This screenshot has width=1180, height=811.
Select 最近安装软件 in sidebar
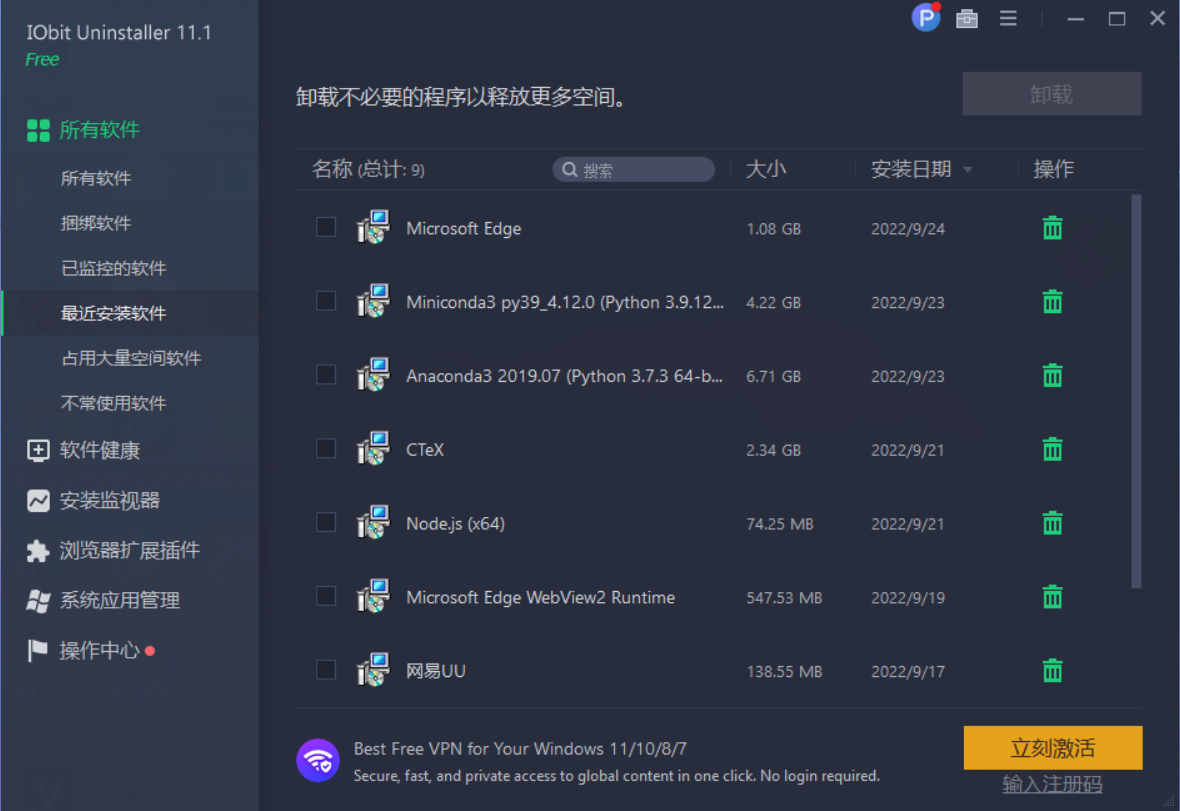click(x=114, y=313)
